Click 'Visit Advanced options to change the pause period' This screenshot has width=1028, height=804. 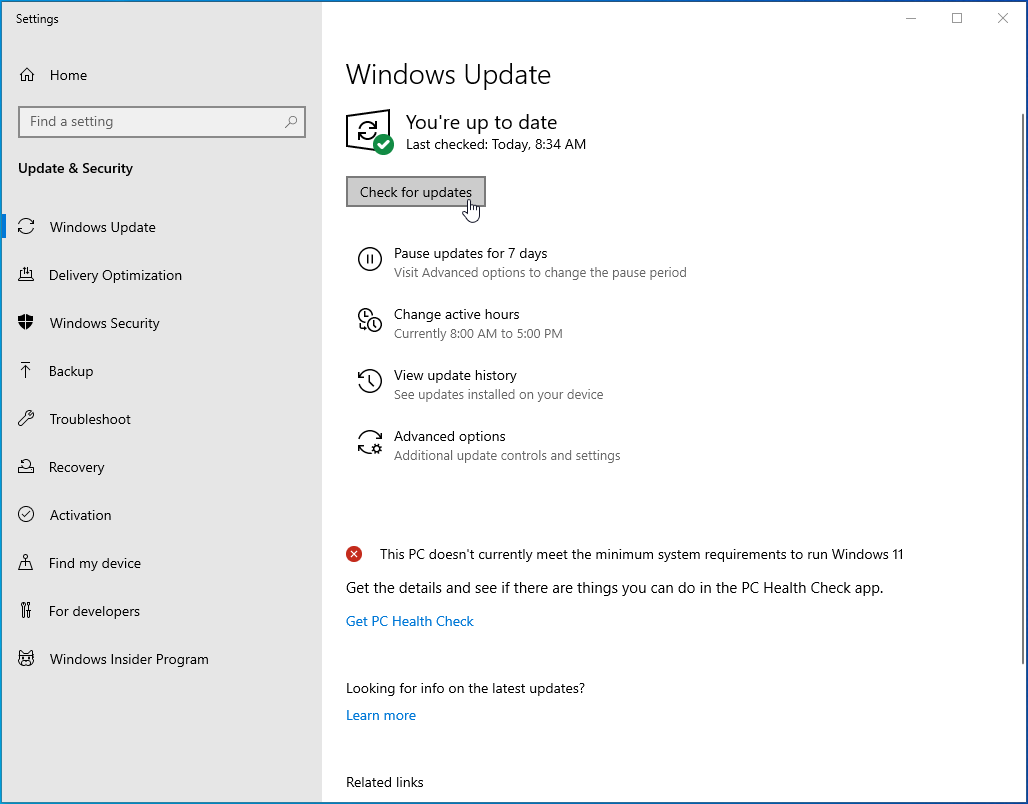click(x=540, y=272)
